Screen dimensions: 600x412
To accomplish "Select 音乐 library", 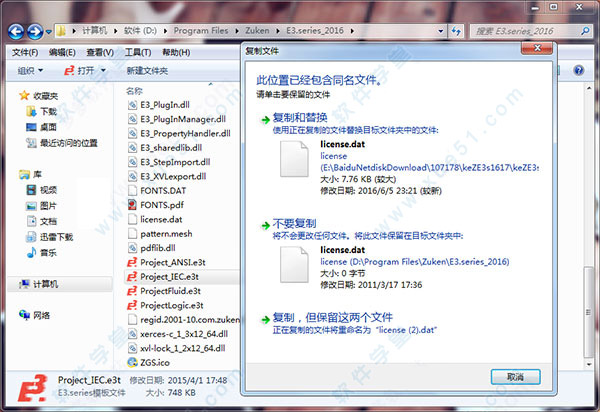I will coord(41,252).
